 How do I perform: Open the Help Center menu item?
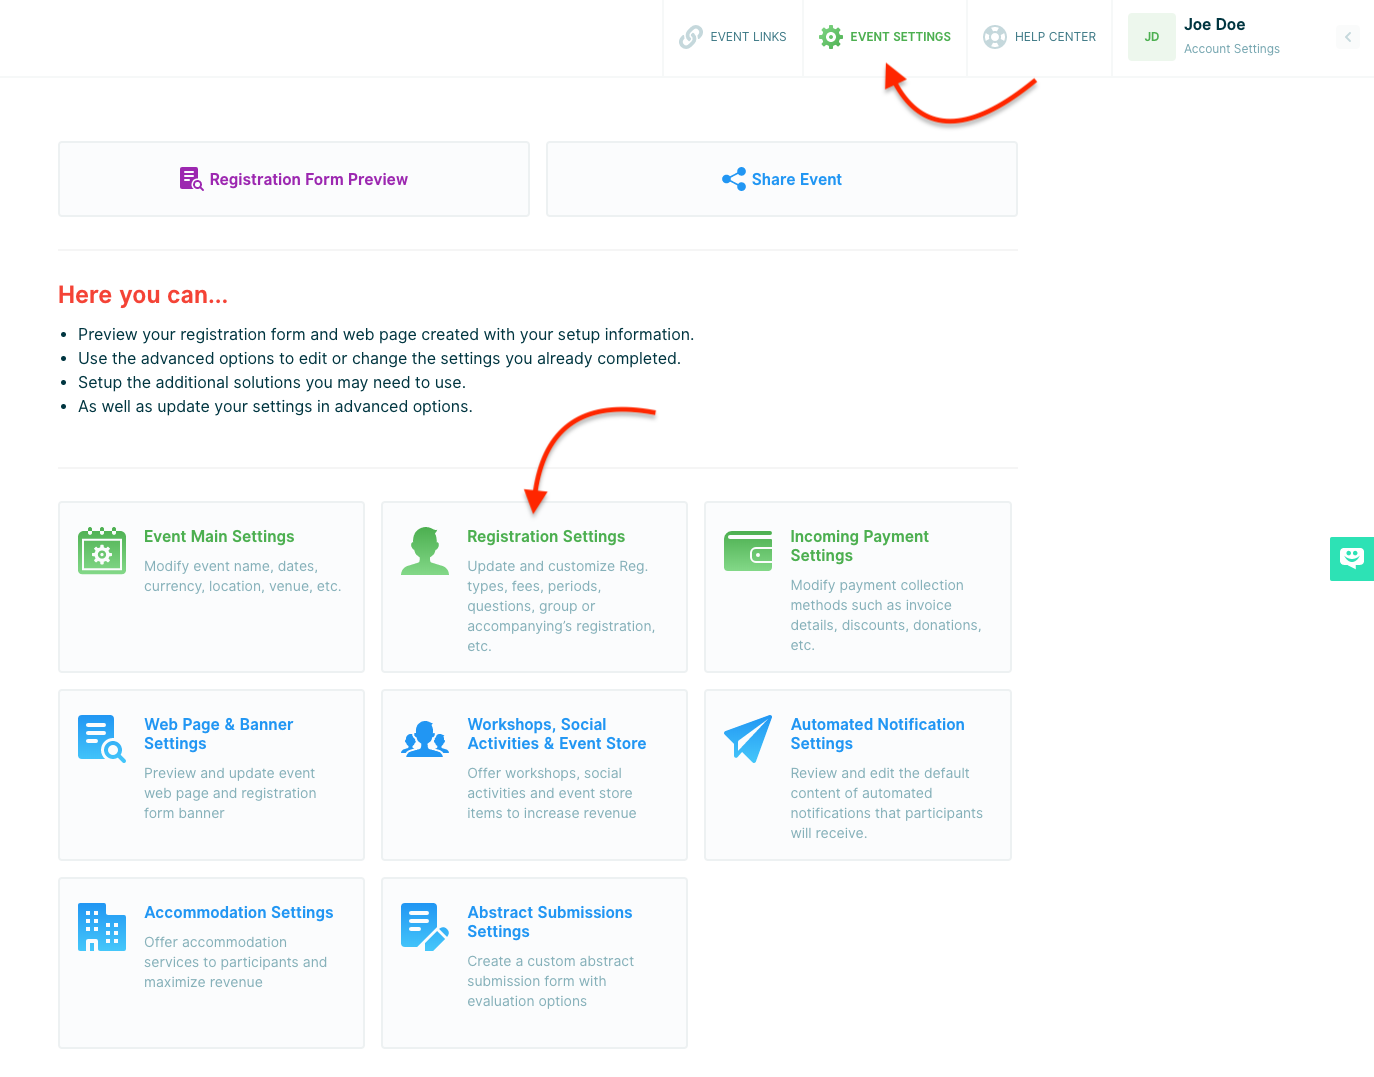click(1040, 37)
